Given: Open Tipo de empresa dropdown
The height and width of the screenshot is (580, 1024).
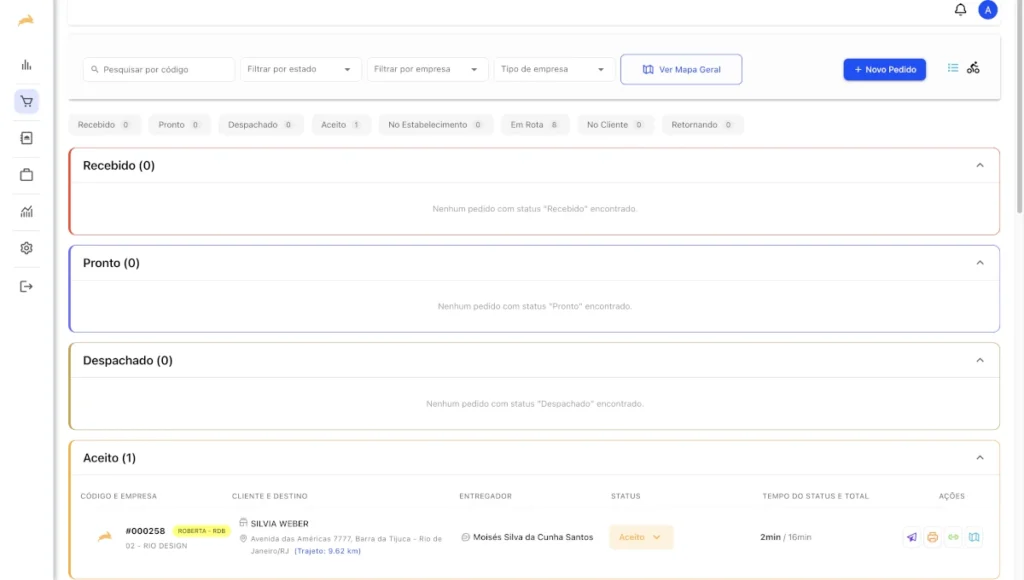Looking at the screenshot, I should point(554,69).
